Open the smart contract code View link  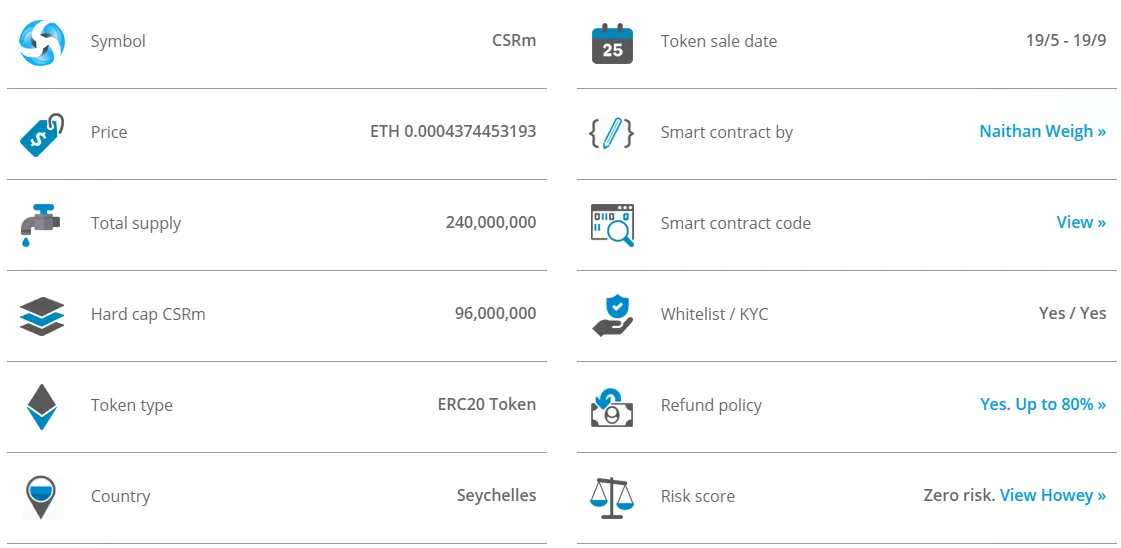[1081, 222]
